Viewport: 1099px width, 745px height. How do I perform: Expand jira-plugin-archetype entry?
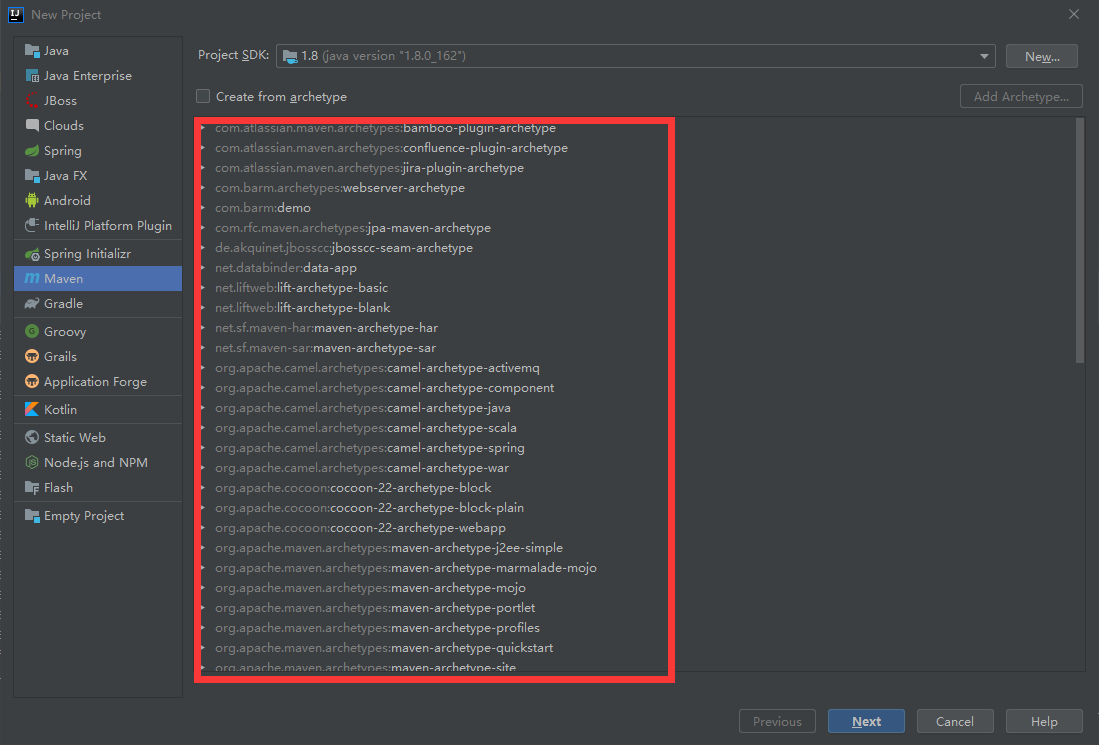[x=203, y=168]
